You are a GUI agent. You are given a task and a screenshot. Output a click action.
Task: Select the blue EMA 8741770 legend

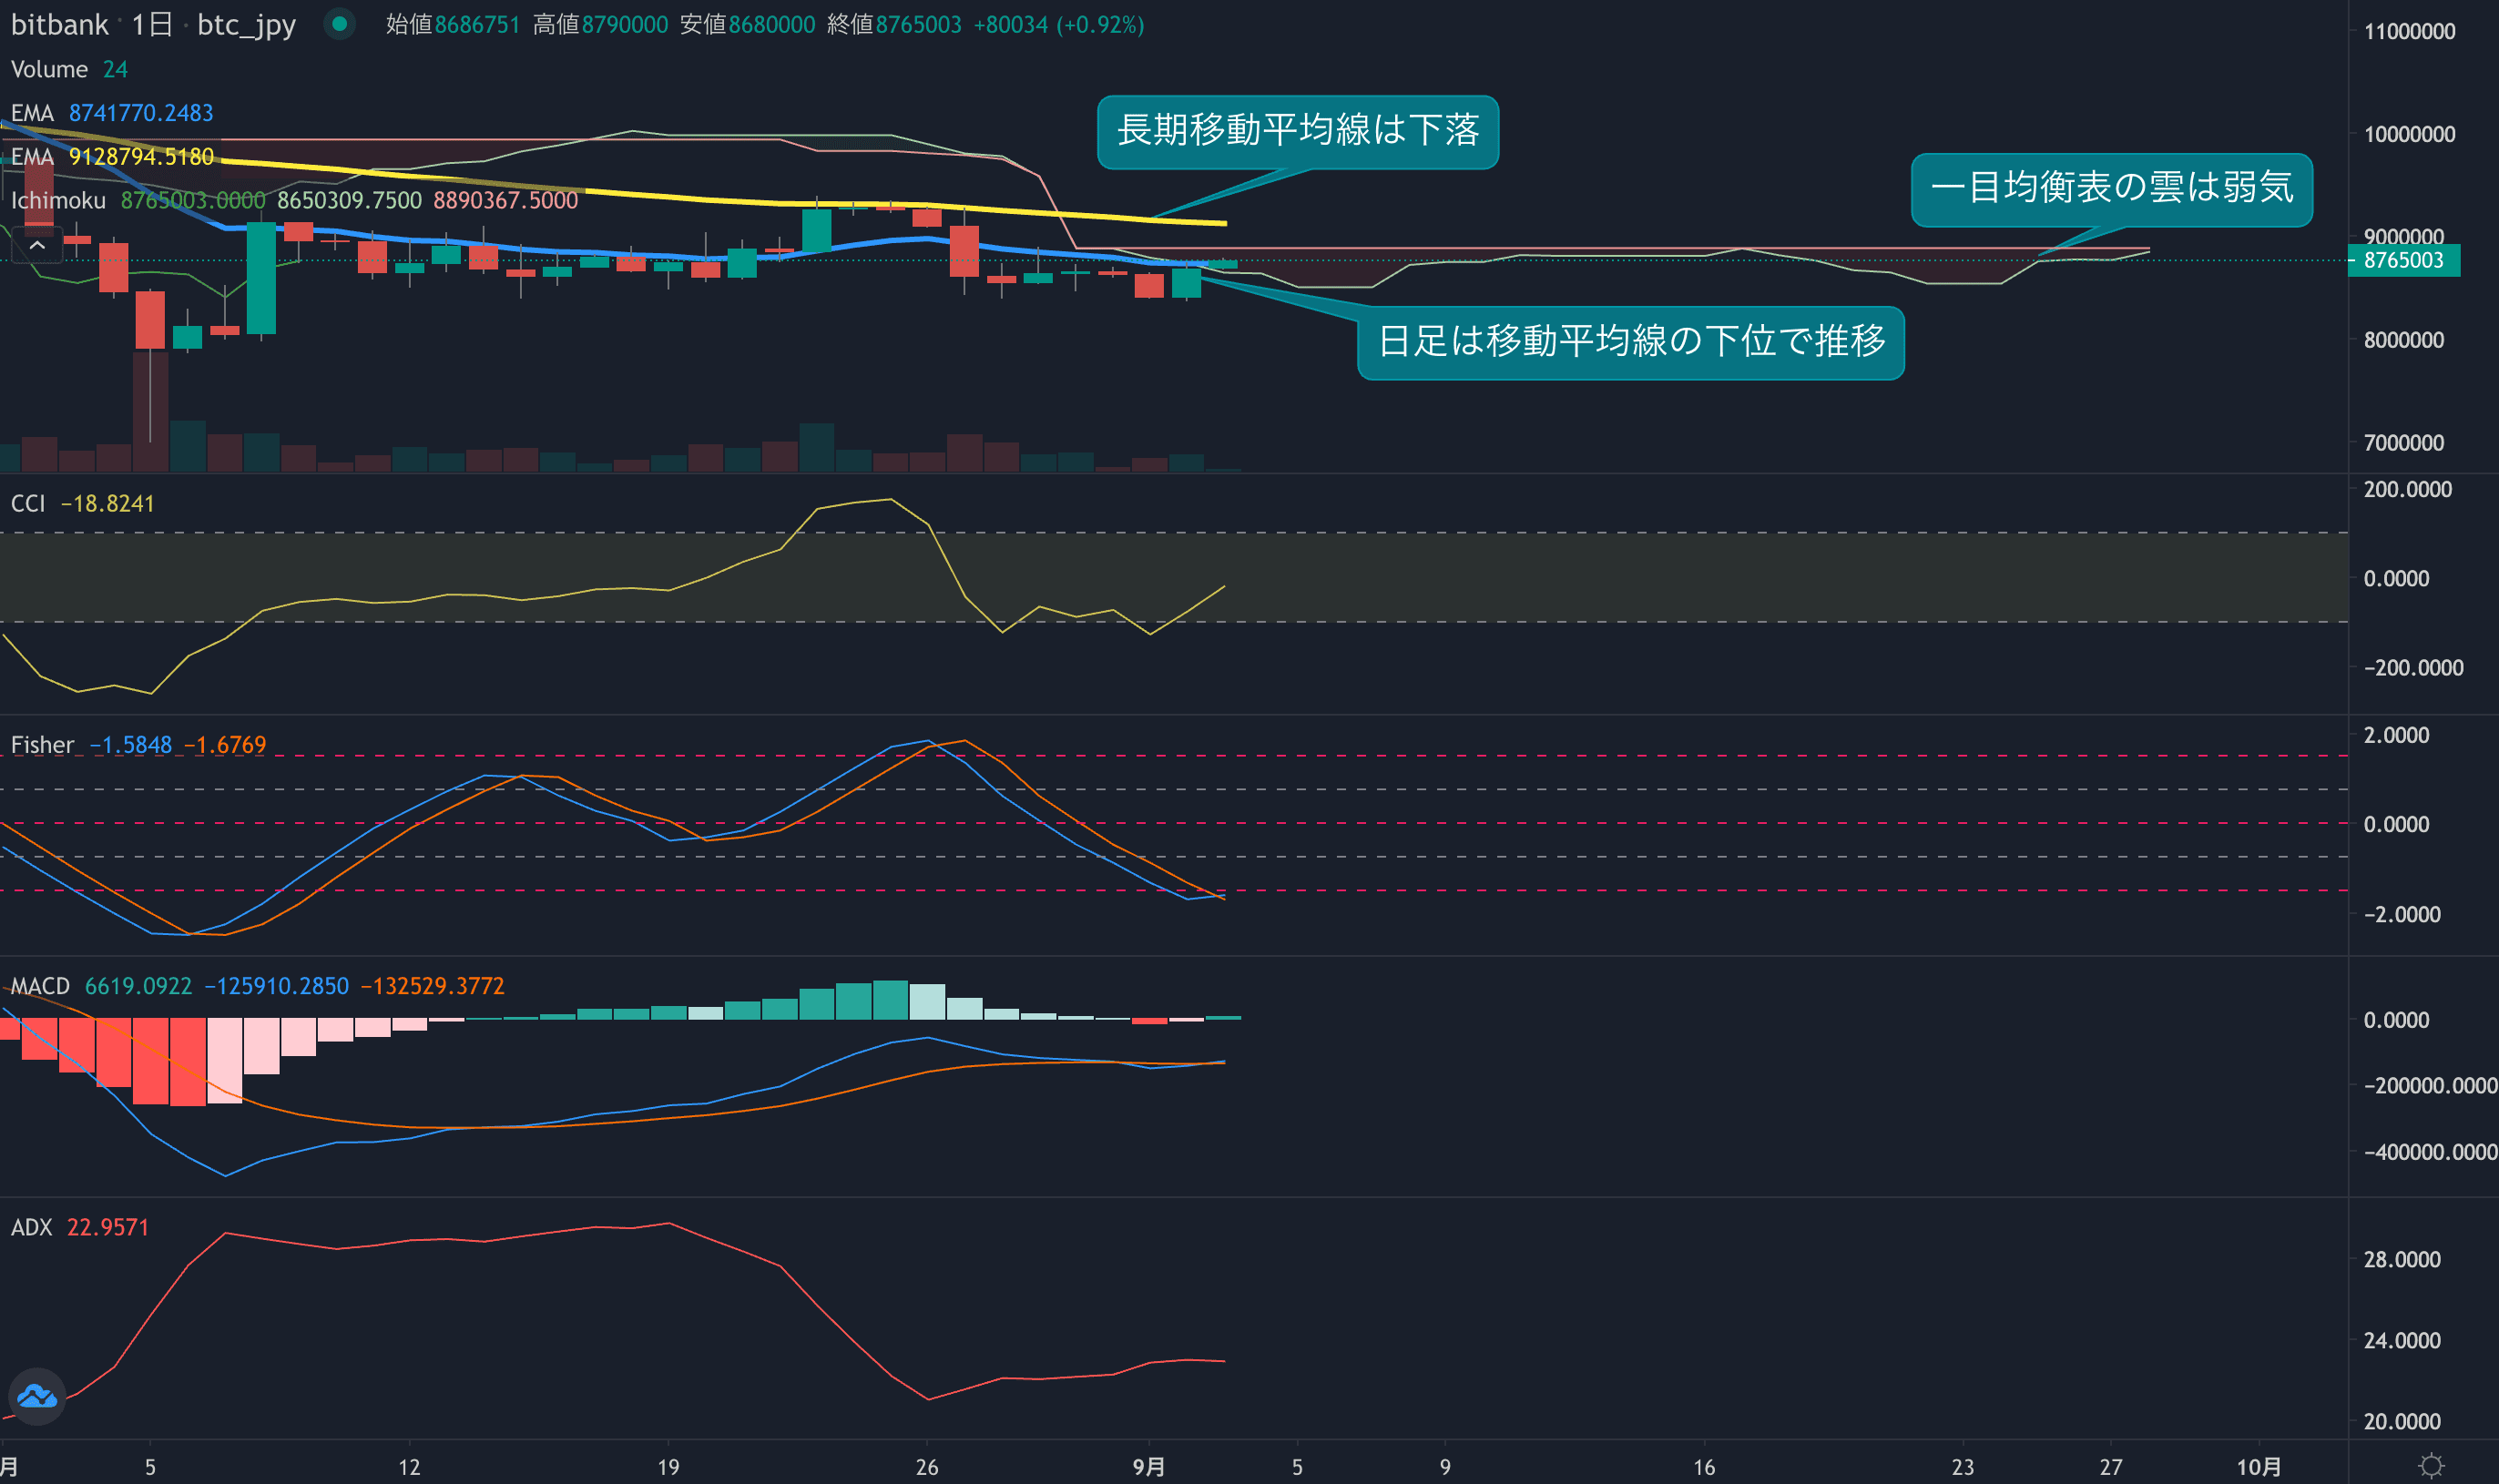[x=32, y=113]
